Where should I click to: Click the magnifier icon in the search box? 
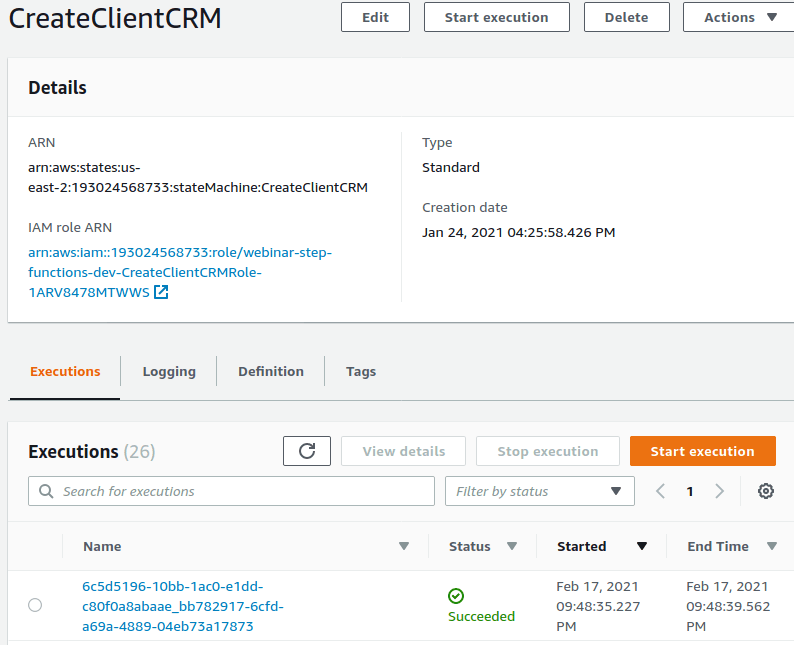[x=46, y=491]
